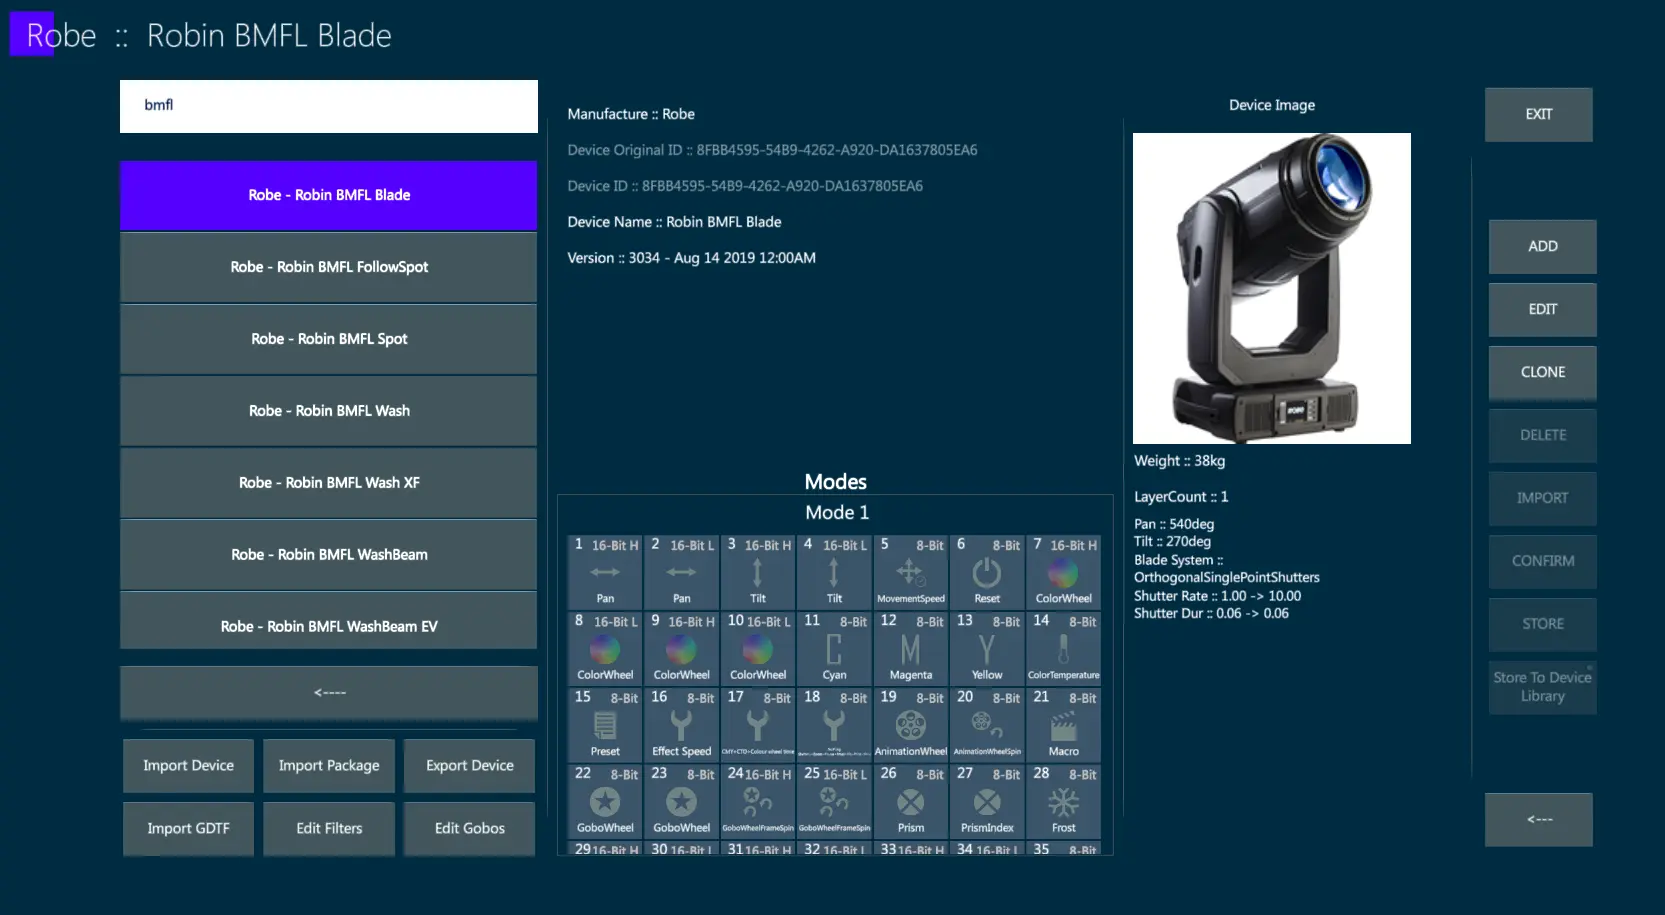Click Export Device button

click(469, 766)
